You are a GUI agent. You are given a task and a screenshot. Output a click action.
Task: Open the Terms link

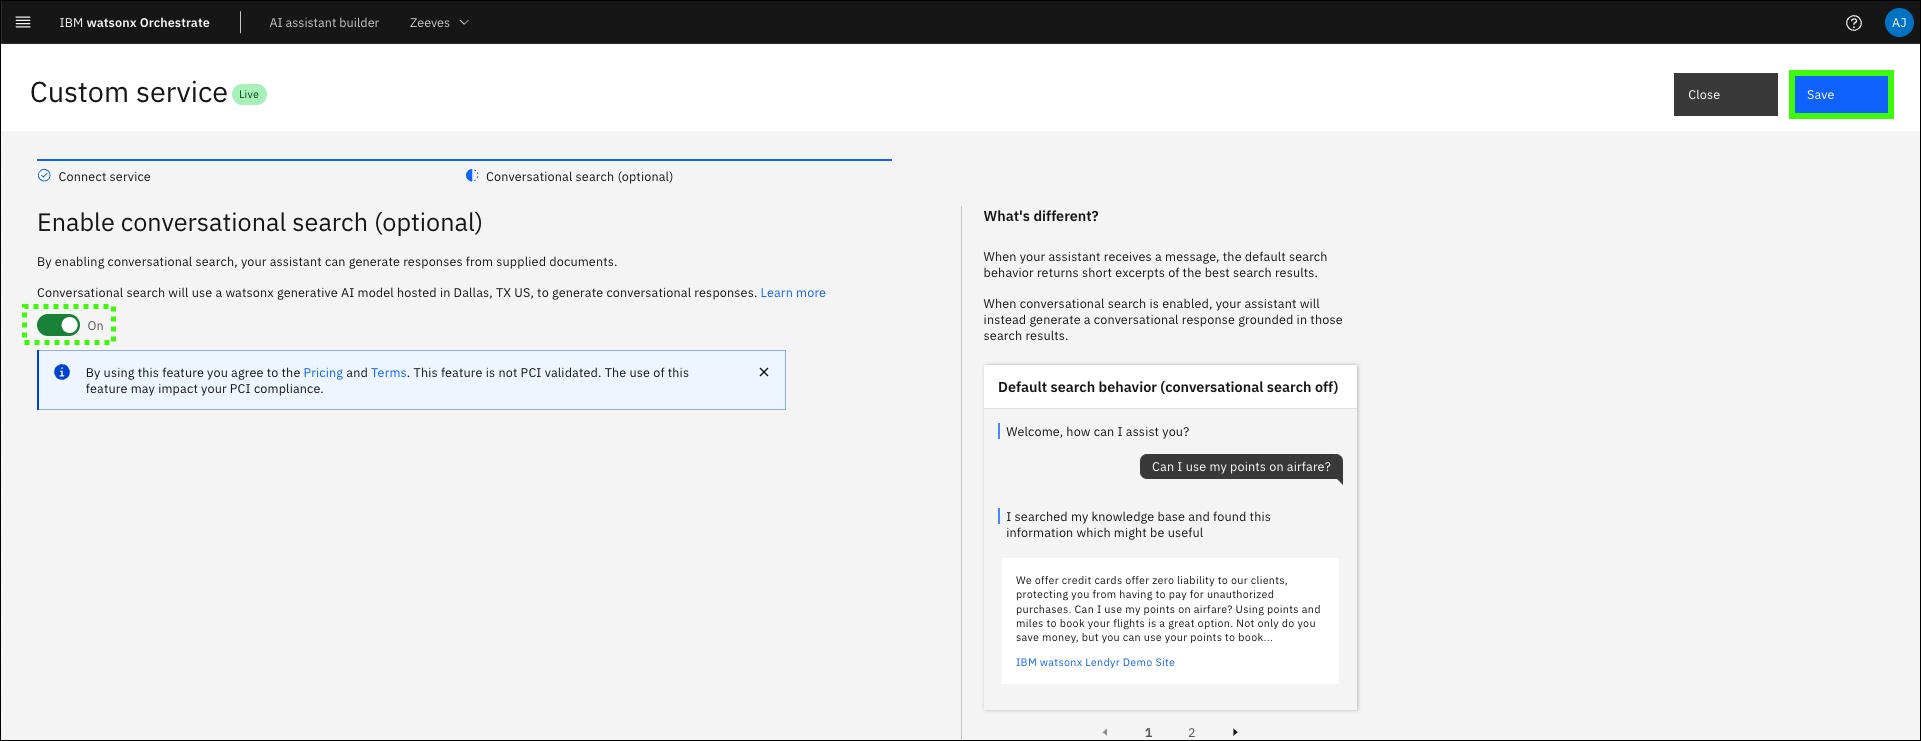tap(388, 373)
